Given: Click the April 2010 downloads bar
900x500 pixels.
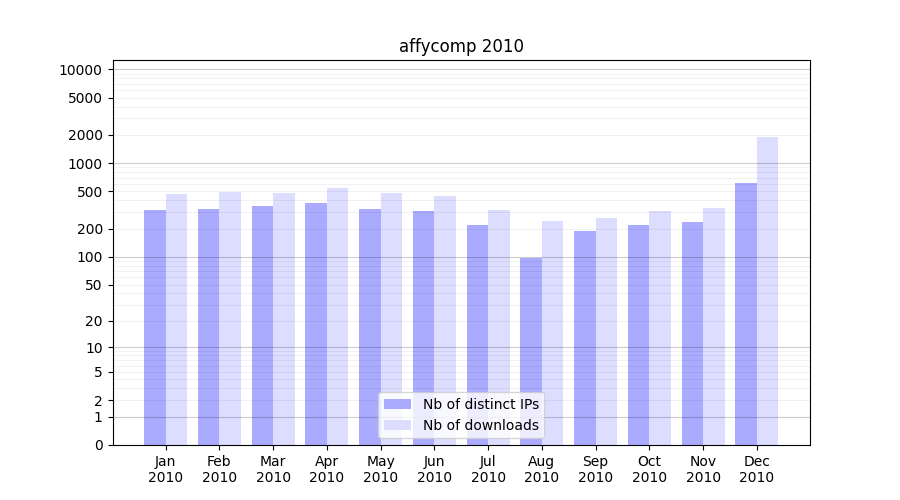Looking at the screenshot, I should (x=337, y=316).
